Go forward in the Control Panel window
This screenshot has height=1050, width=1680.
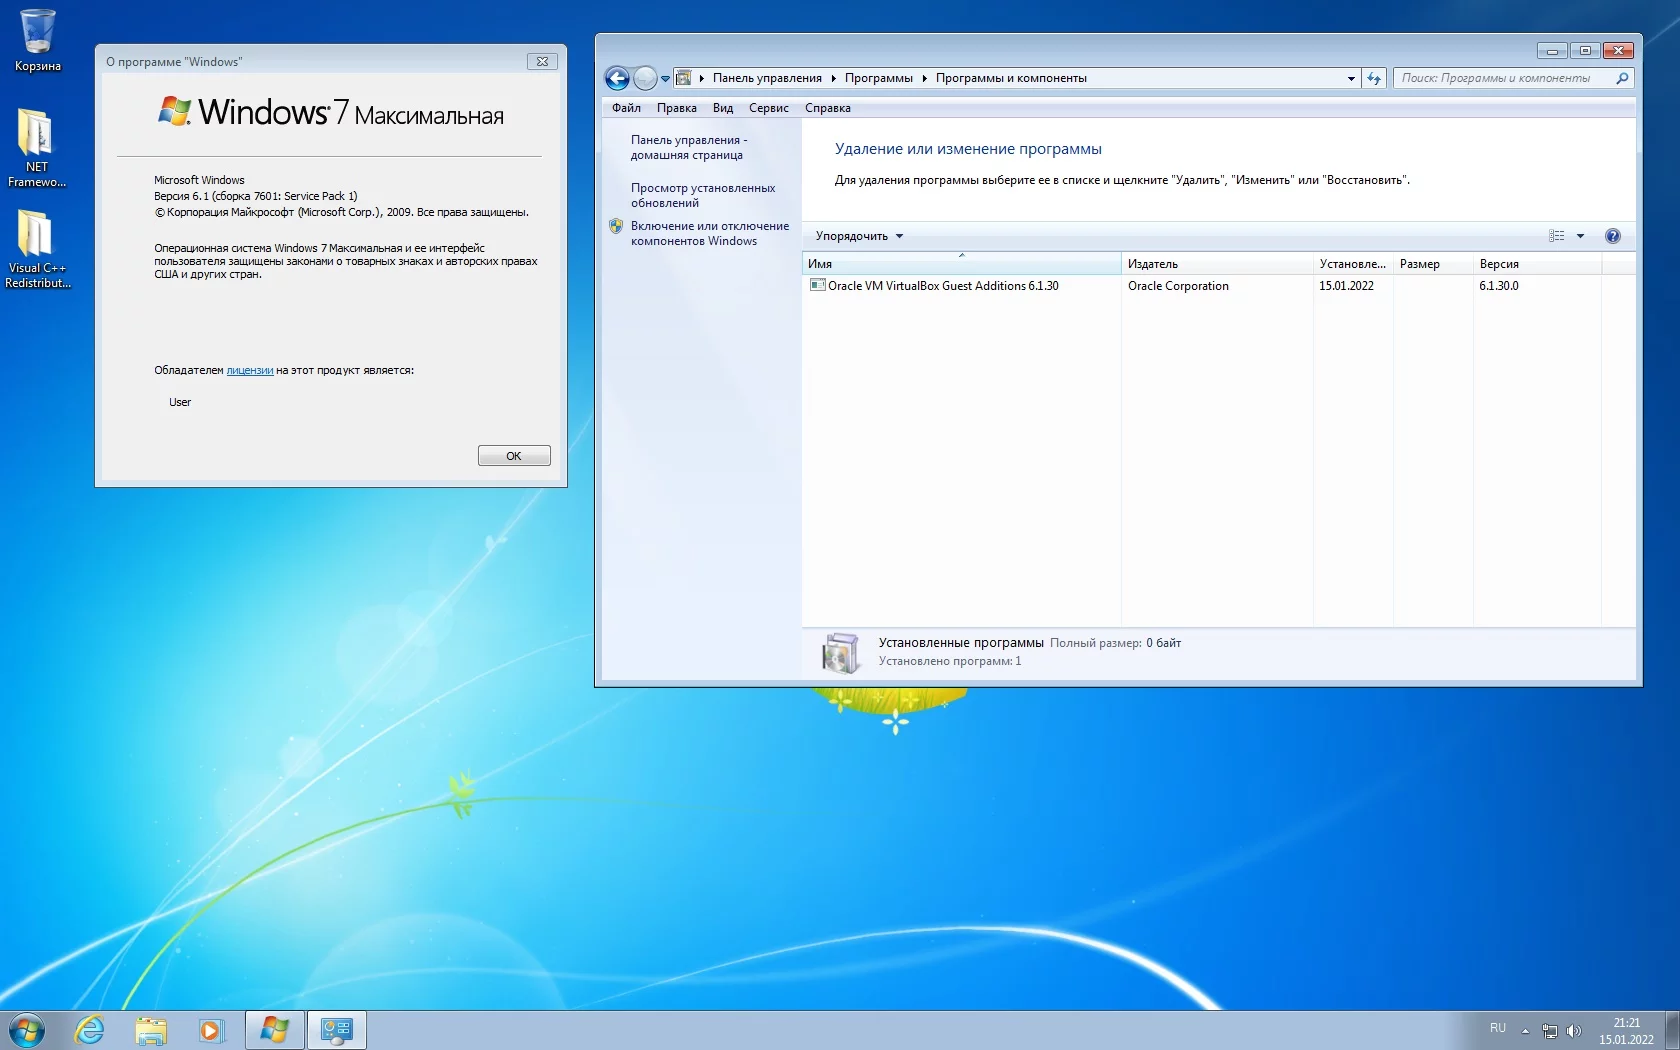[x=645, y=78]
